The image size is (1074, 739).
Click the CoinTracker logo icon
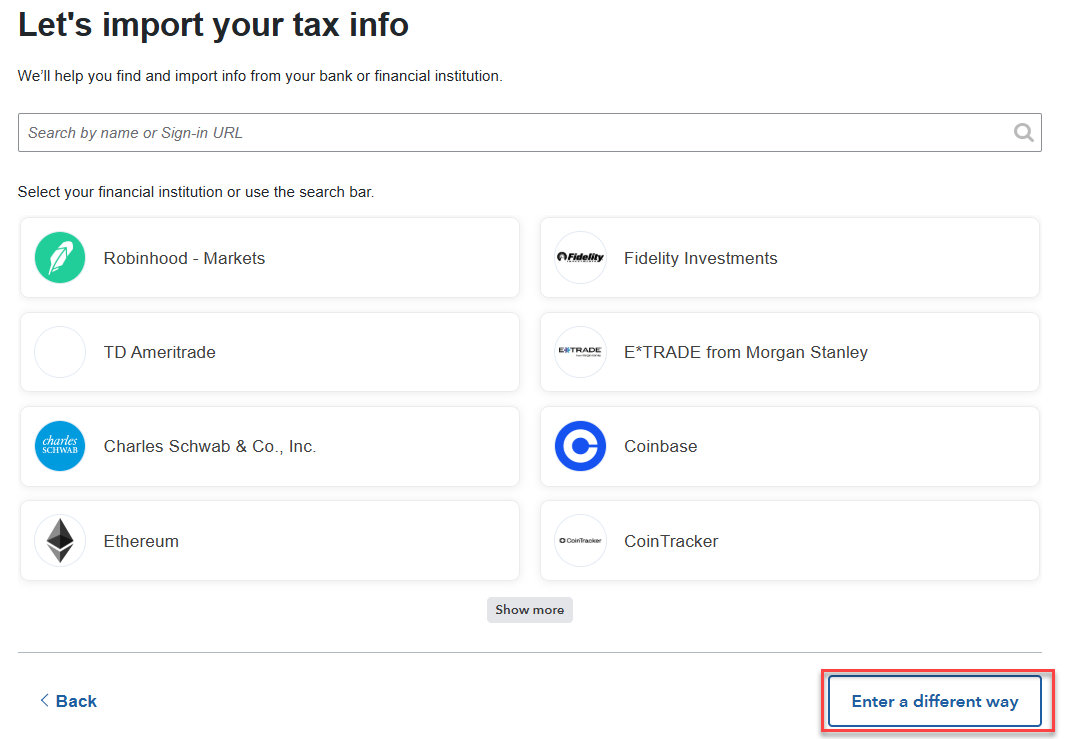580,541
